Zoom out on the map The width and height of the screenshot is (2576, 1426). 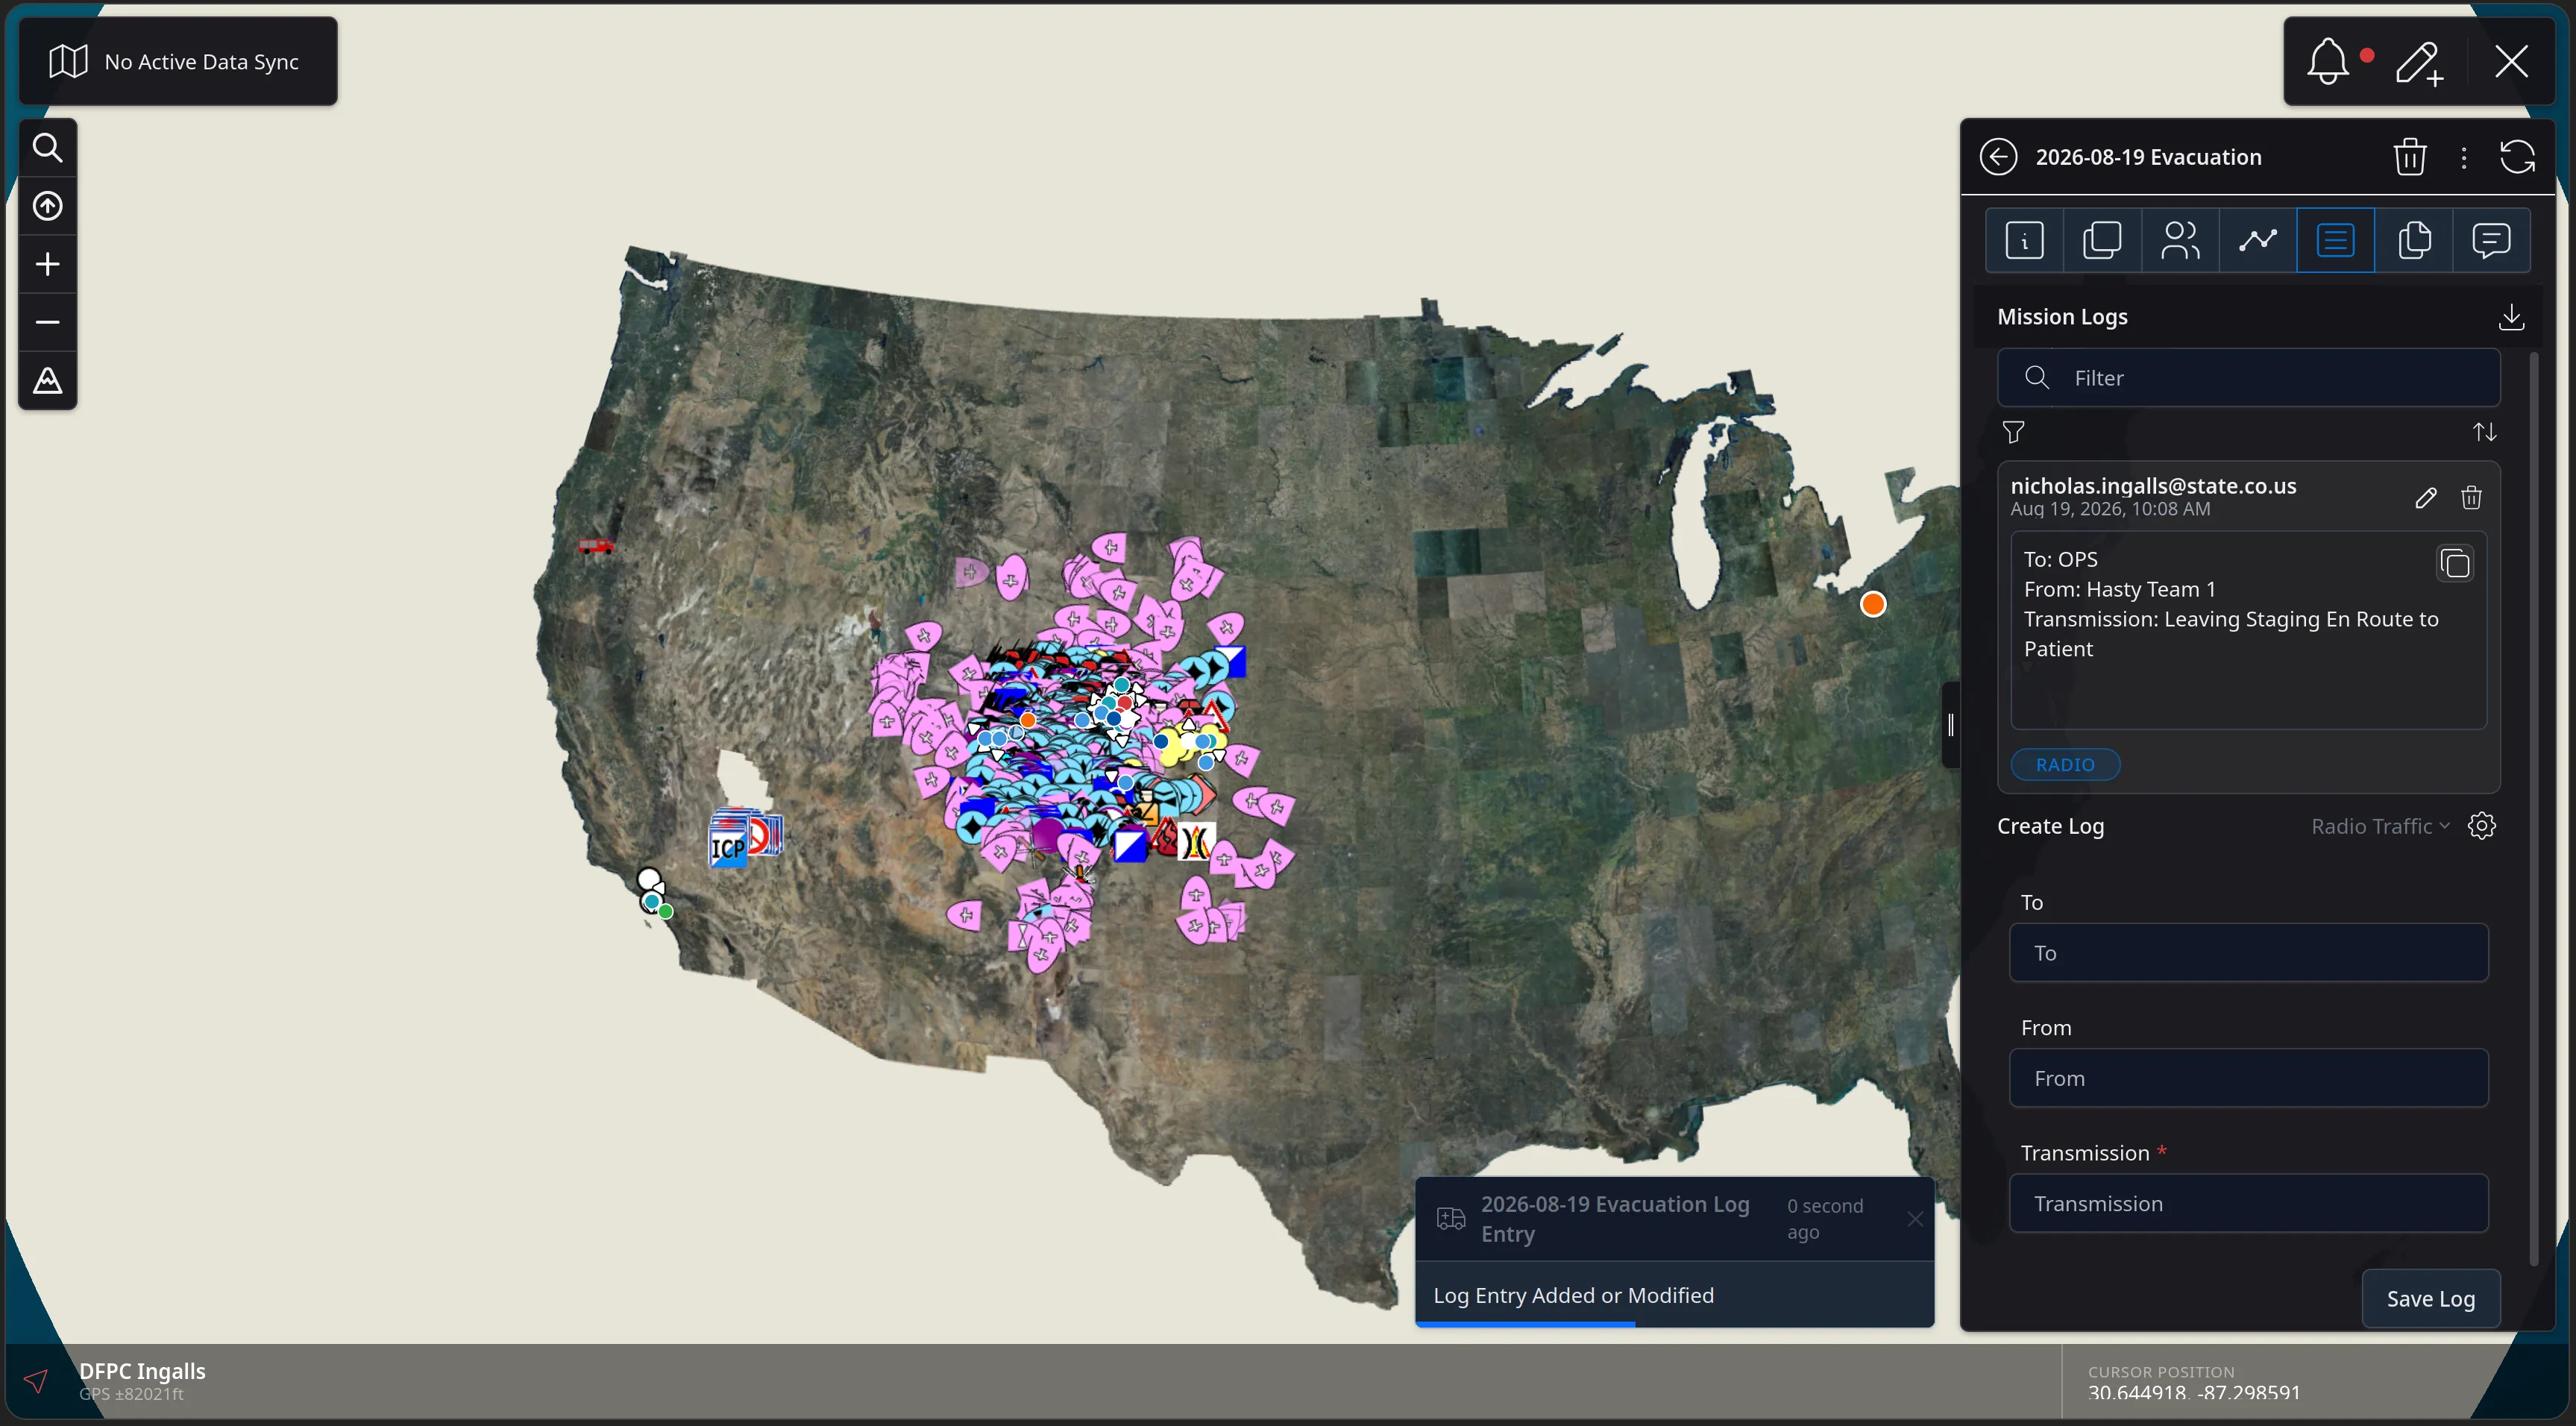click(x=47, y=322)
